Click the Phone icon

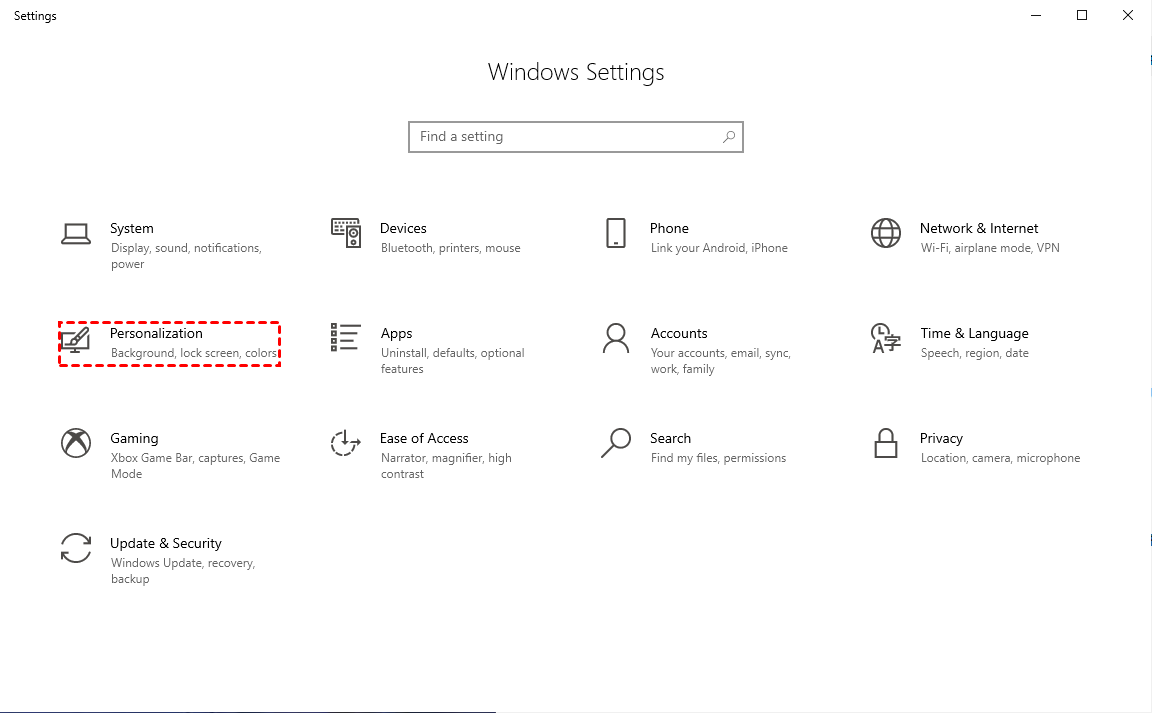tap(616, 233)
